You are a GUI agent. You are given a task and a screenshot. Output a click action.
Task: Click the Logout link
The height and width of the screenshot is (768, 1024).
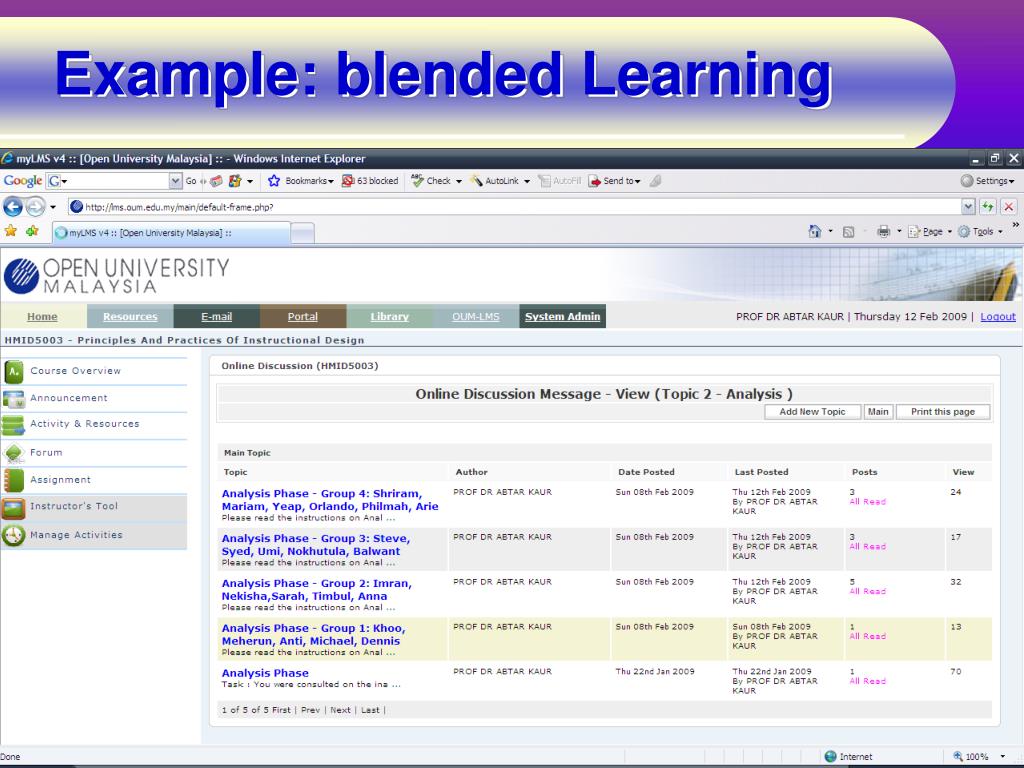998,316
